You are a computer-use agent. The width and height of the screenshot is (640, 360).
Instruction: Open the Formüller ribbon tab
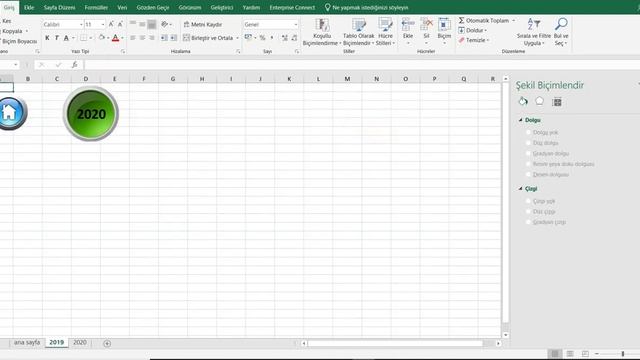(96, 7)
